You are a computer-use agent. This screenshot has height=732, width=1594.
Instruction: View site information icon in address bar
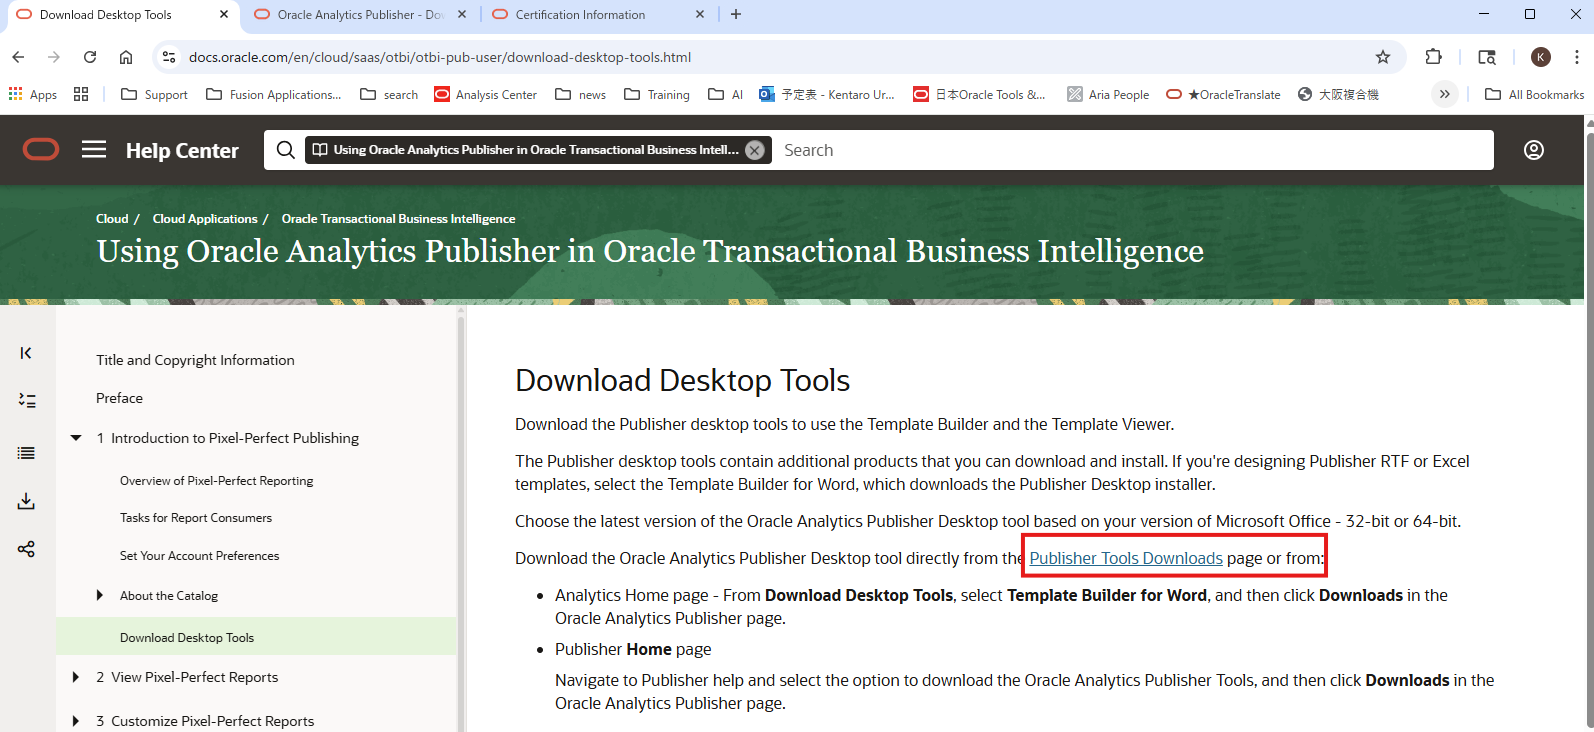click(x=169, y=57)
